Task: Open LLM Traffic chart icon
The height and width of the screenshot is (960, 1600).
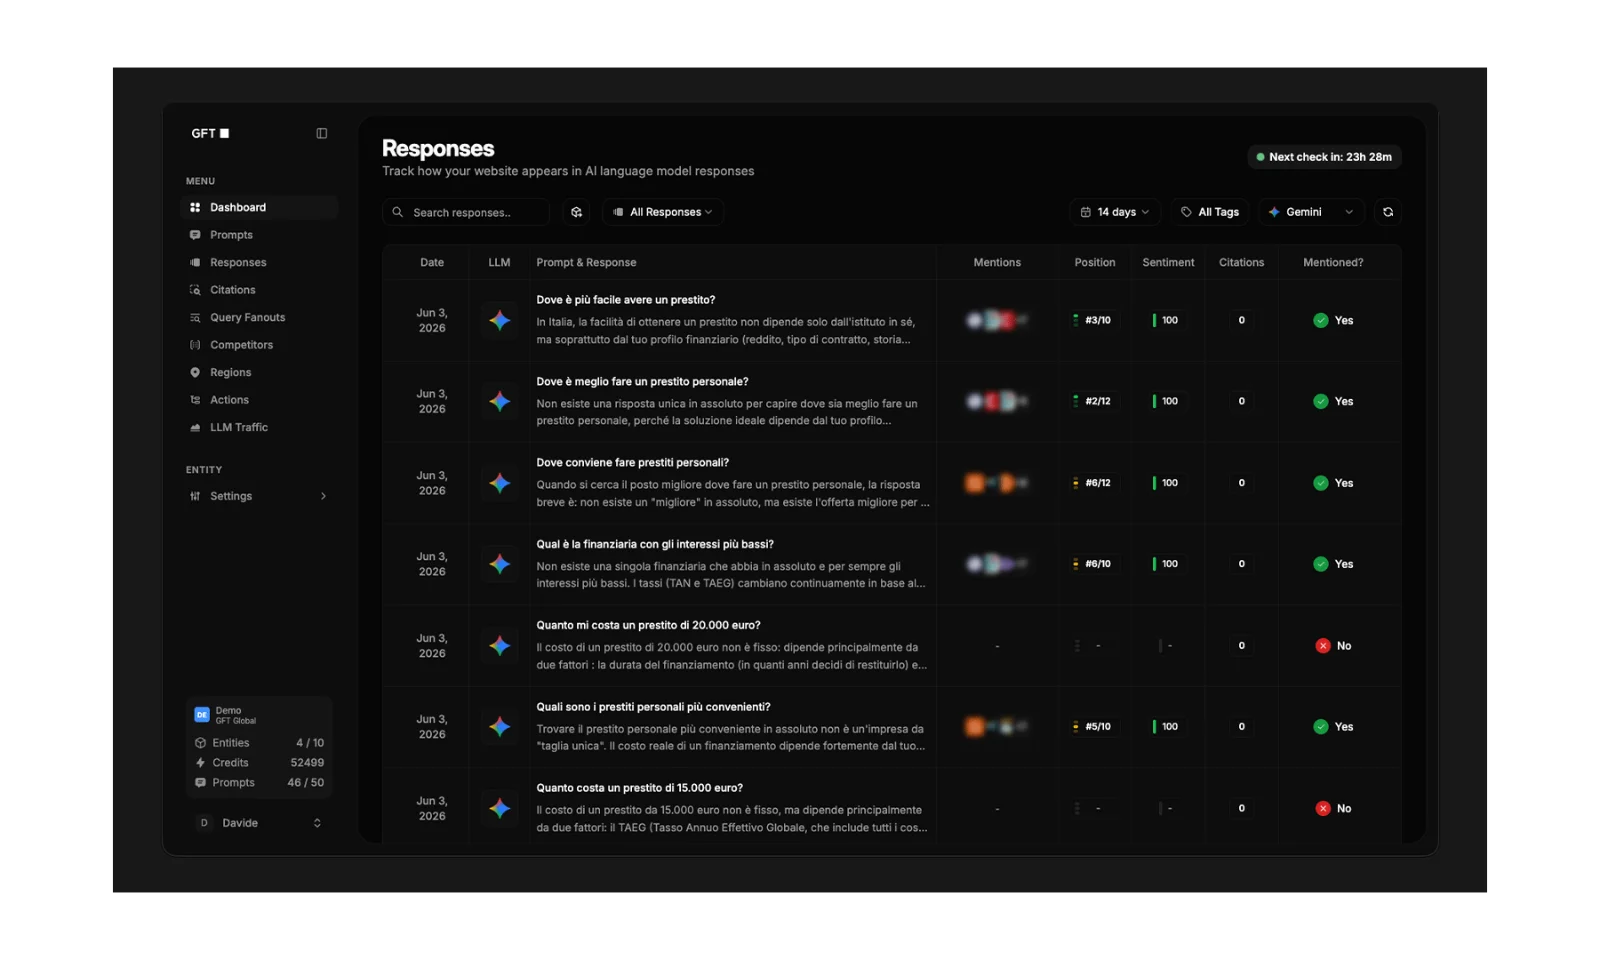Action: 195,427
